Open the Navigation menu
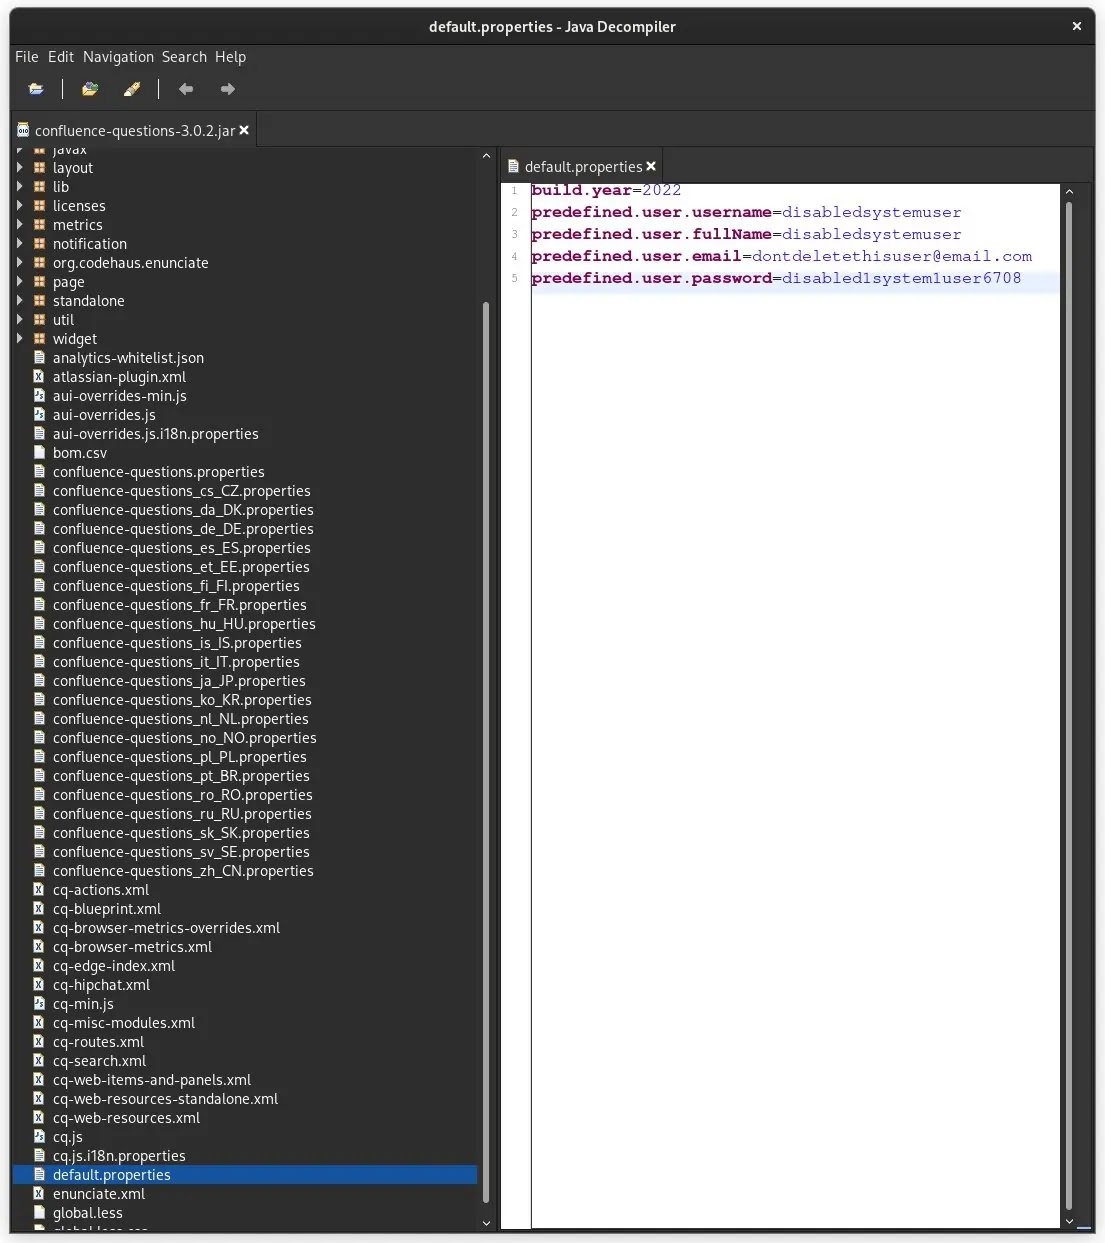 click(x=118, y=57)
